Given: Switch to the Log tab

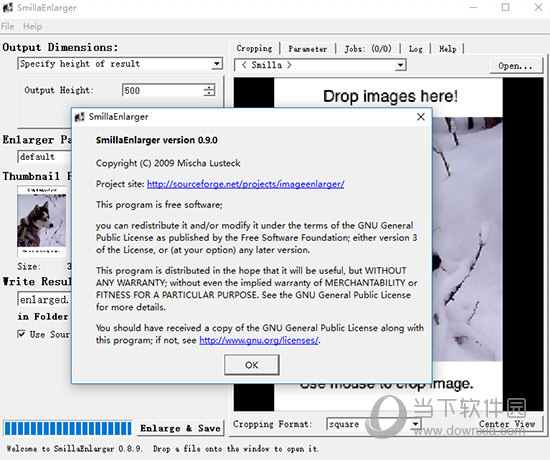Looking at the screenshot, I should tap(416, 49).
